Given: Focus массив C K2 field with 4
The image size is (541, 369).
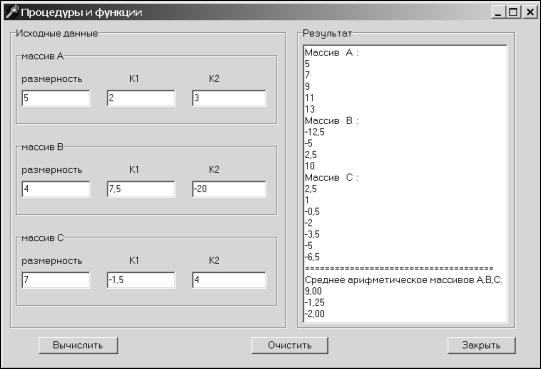Looking at the screenshot, I should (229, 280).
